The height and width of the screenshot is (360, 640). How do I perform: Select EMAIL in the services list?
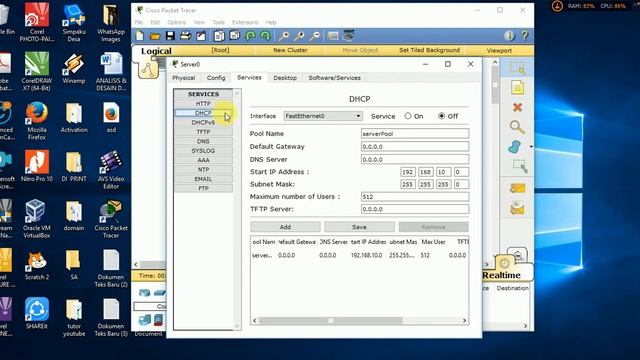tap(203, 179)
